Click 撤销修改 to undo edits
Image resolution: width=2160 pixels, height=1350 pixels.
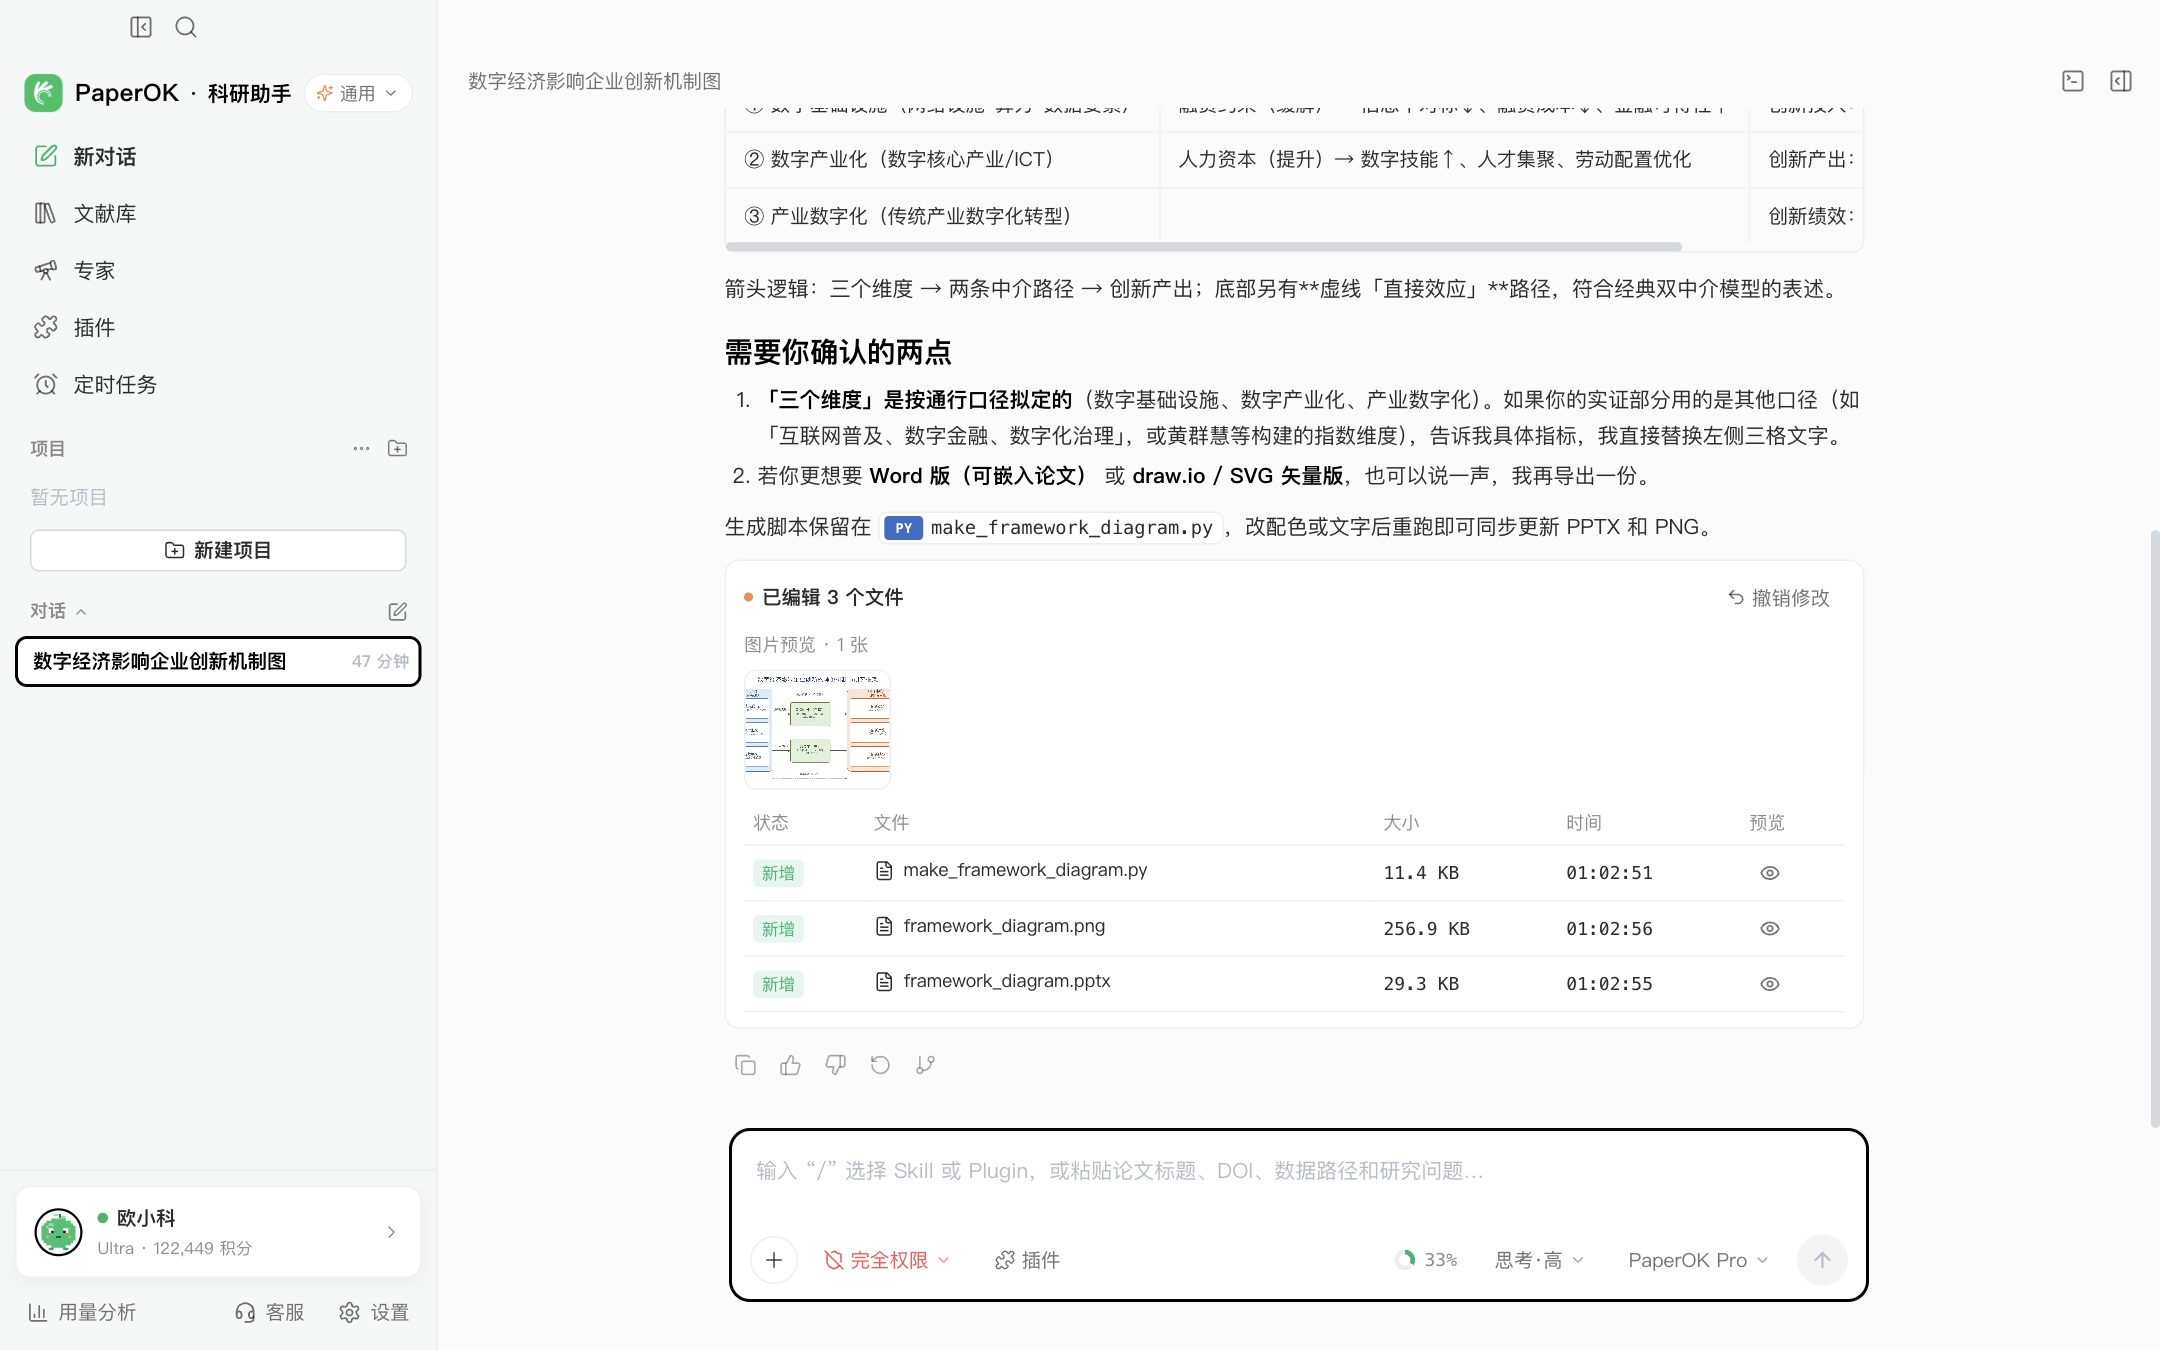(x=1778, y=597)
